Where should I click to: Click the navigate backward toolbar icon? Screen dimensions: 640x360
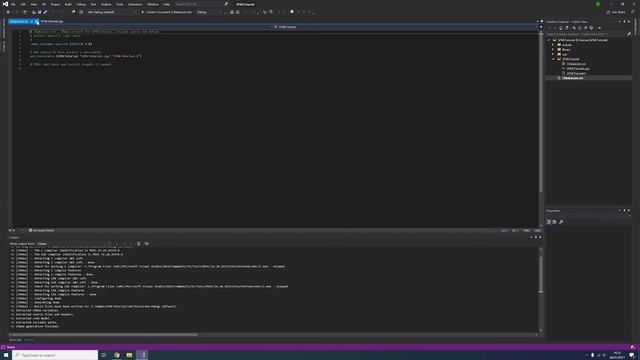tap(8, 12)
